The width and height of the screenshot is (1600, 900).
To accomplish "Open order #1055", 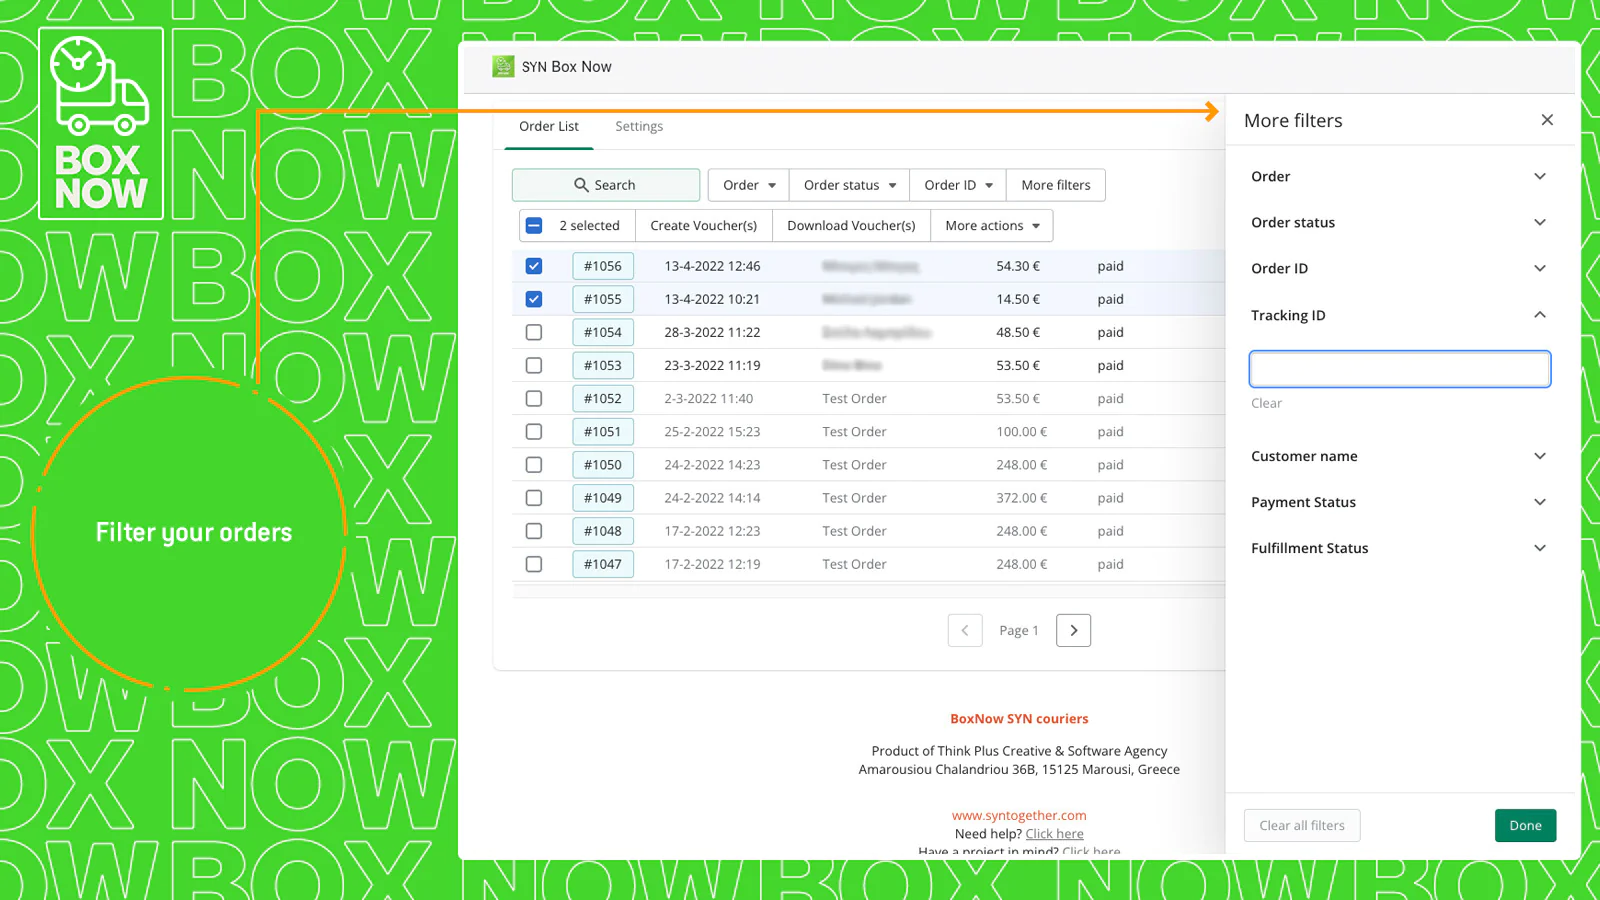I will click(x=603, y=299).
